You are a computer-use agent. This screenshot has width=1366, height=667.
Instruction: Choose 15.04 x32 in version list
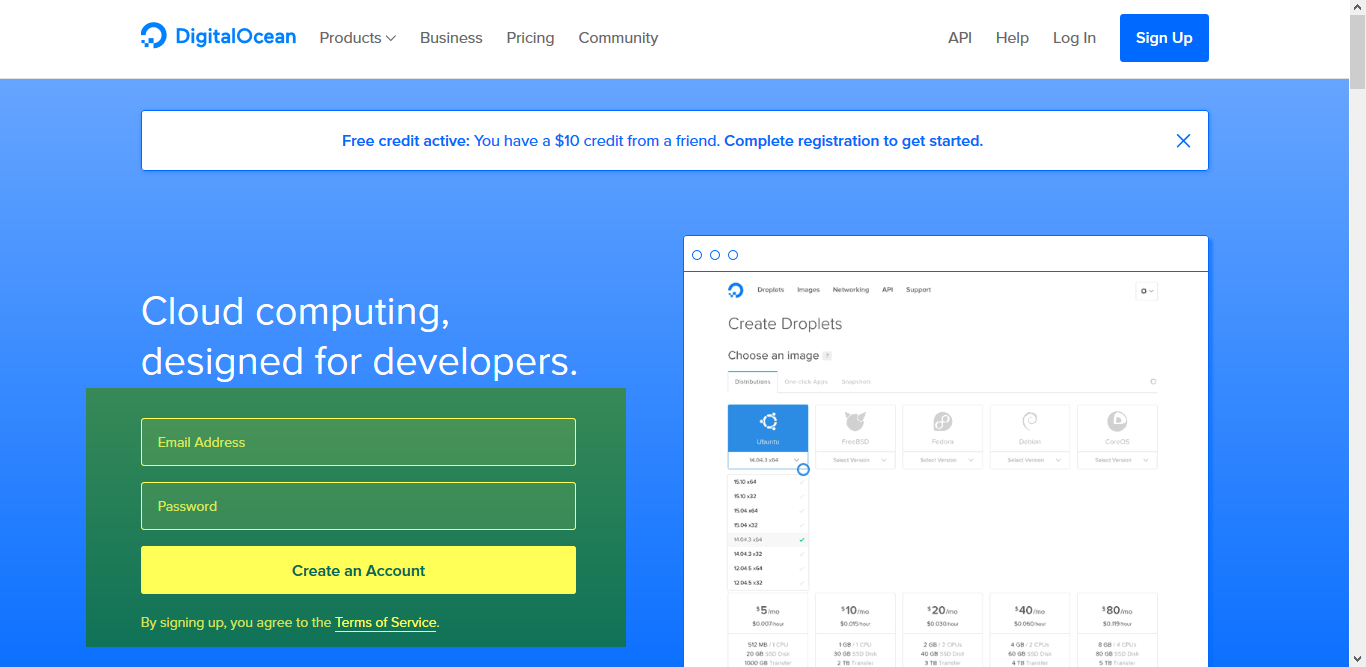point(768,525)
